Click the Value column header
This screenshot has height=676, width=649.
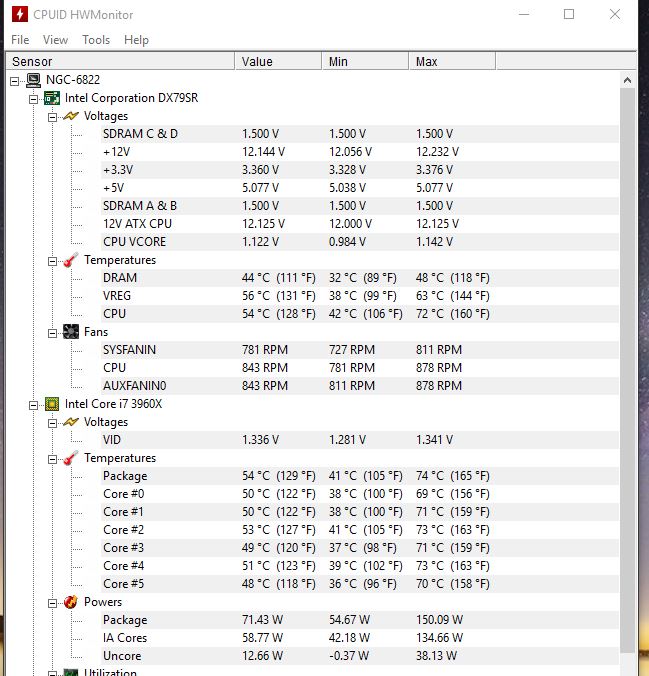point(278,61)
